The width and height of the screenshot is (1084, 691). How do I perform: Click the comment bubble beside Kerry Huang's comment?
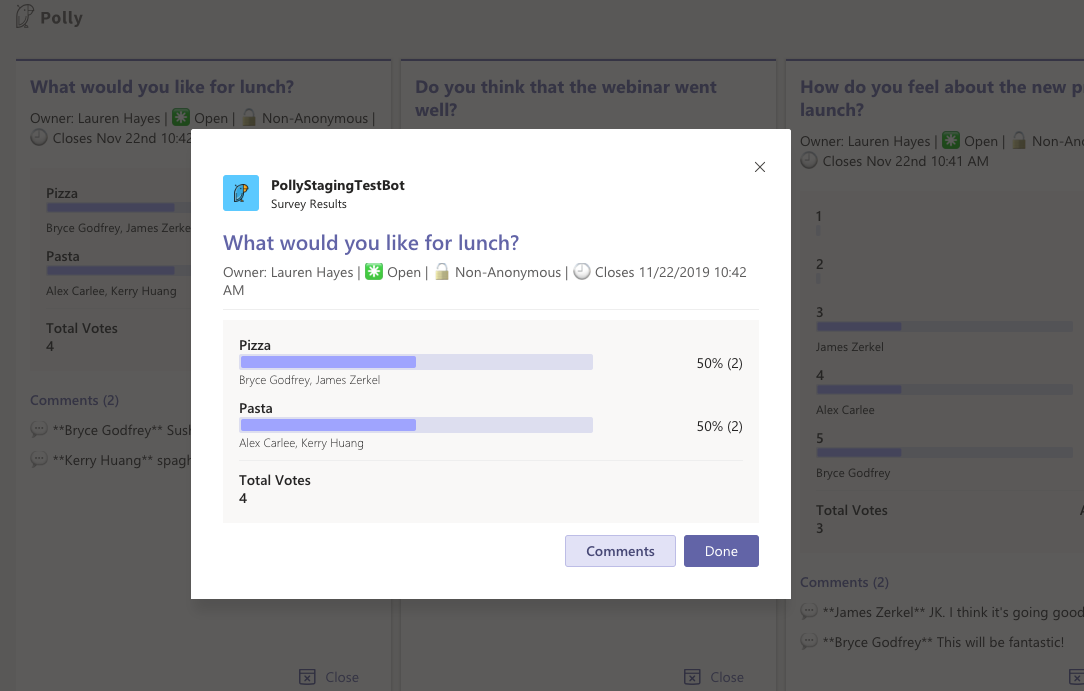39,459
